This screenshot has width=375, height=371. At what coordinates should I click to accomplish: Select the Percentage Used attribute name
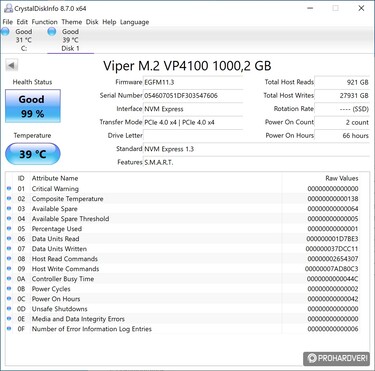pos(57,229)
